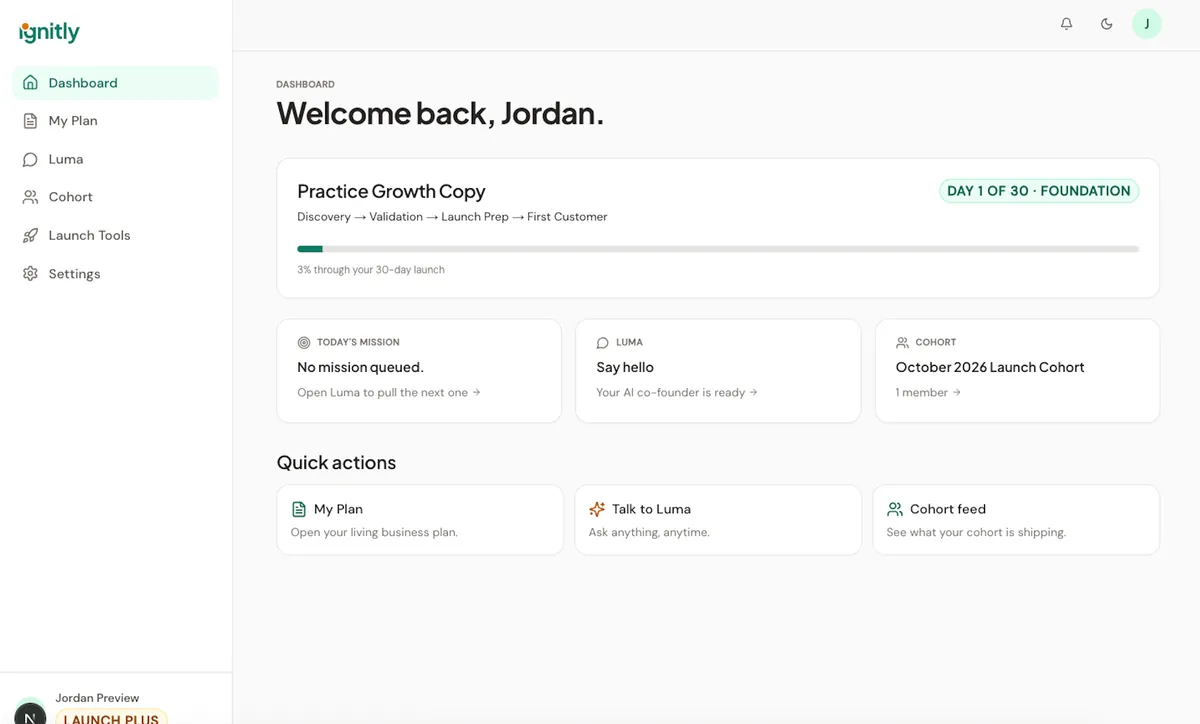Click 'Your AI co-founder is ready' link
This screenshot has width=1200, height=724.
[x=677, y=392]
